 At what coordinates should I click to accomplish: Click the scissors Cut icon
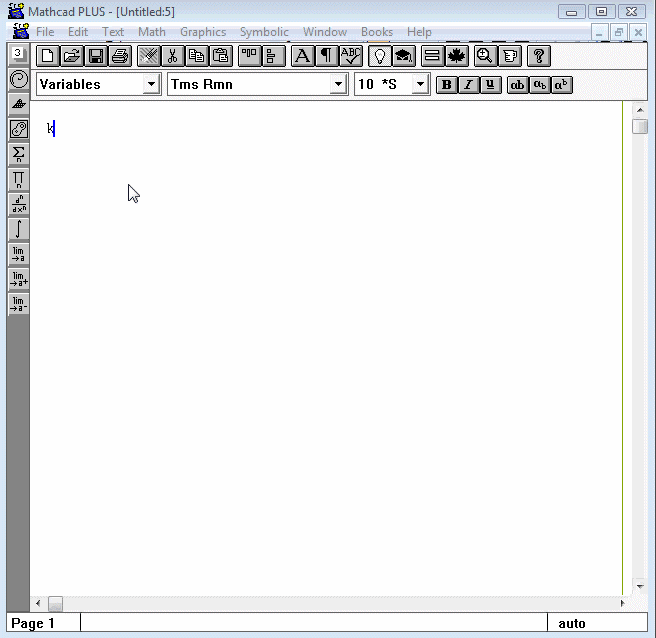coord(172,56)
